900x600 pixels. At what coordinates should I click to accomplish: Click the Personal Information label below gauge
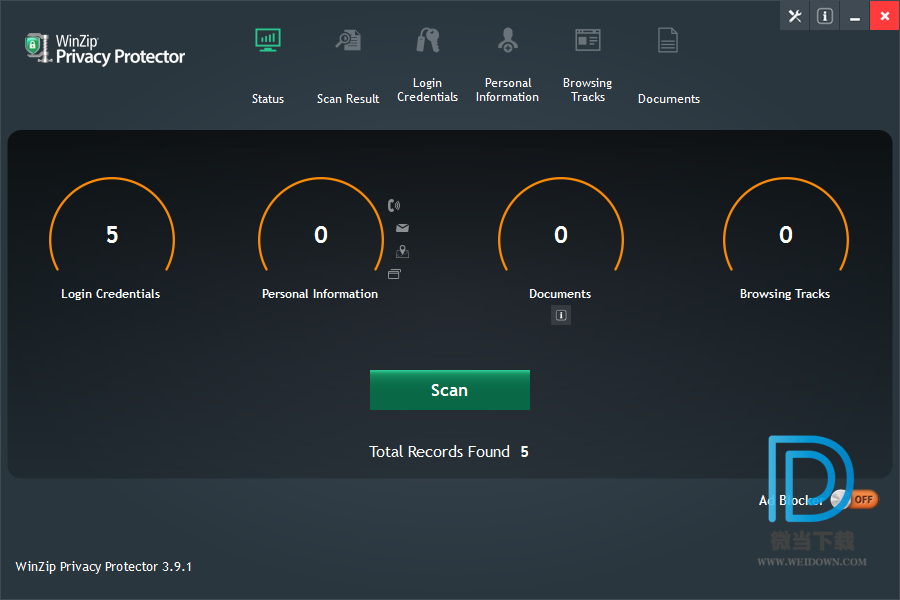click(320, 294)
